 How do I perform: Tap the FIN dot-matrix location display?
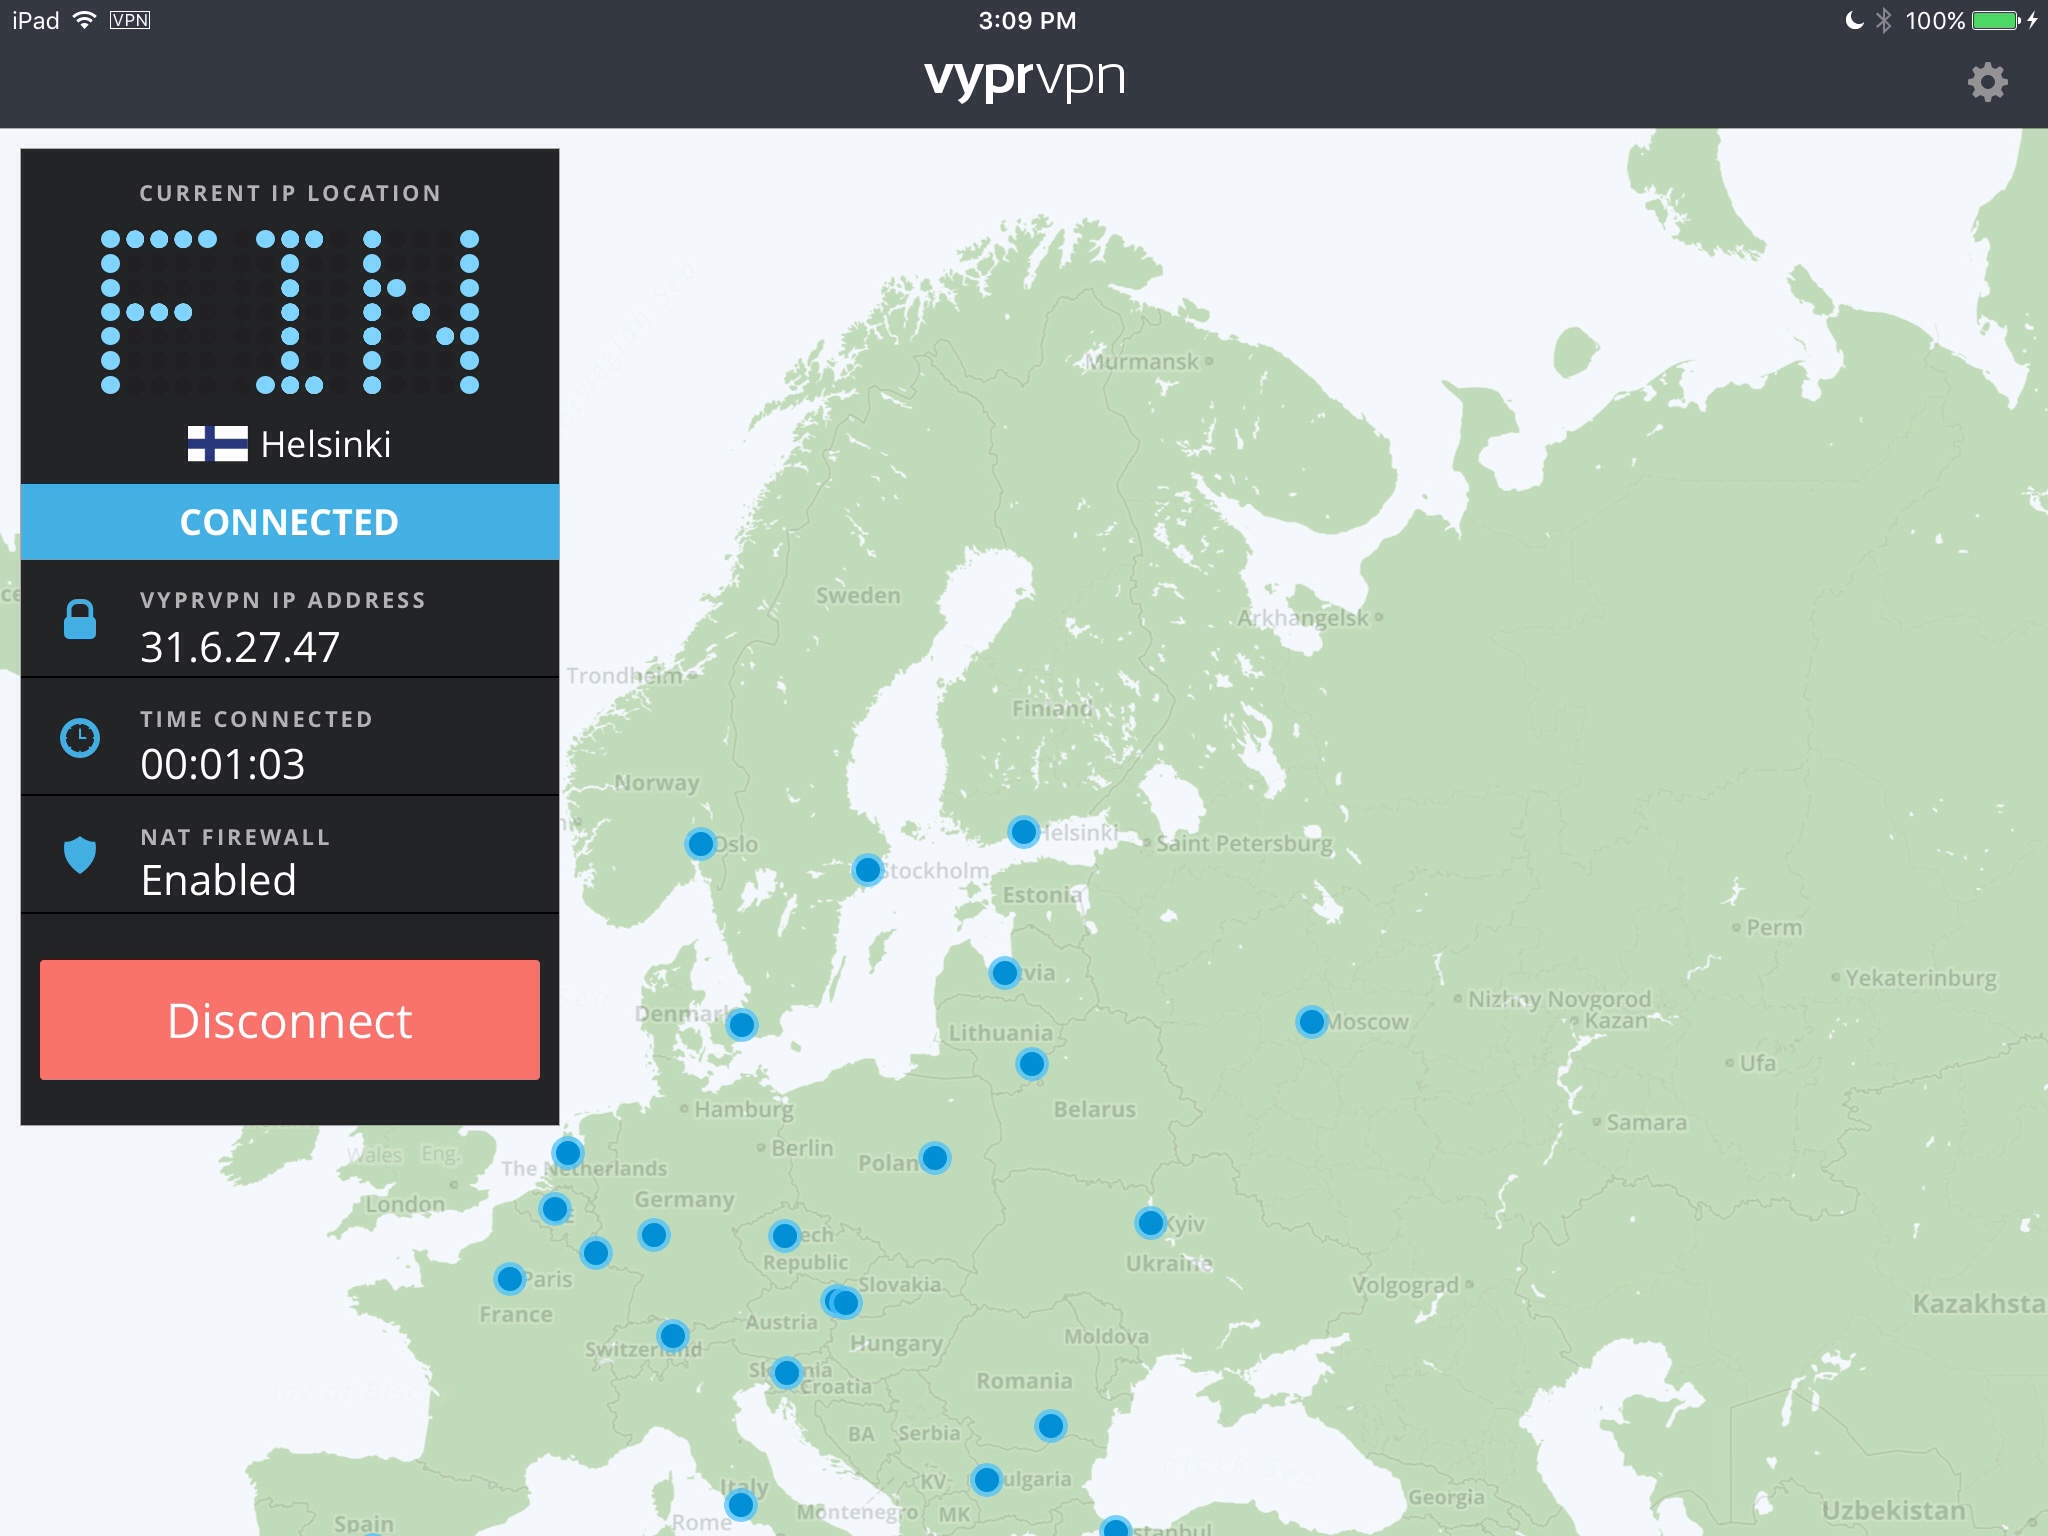point(289,312)
